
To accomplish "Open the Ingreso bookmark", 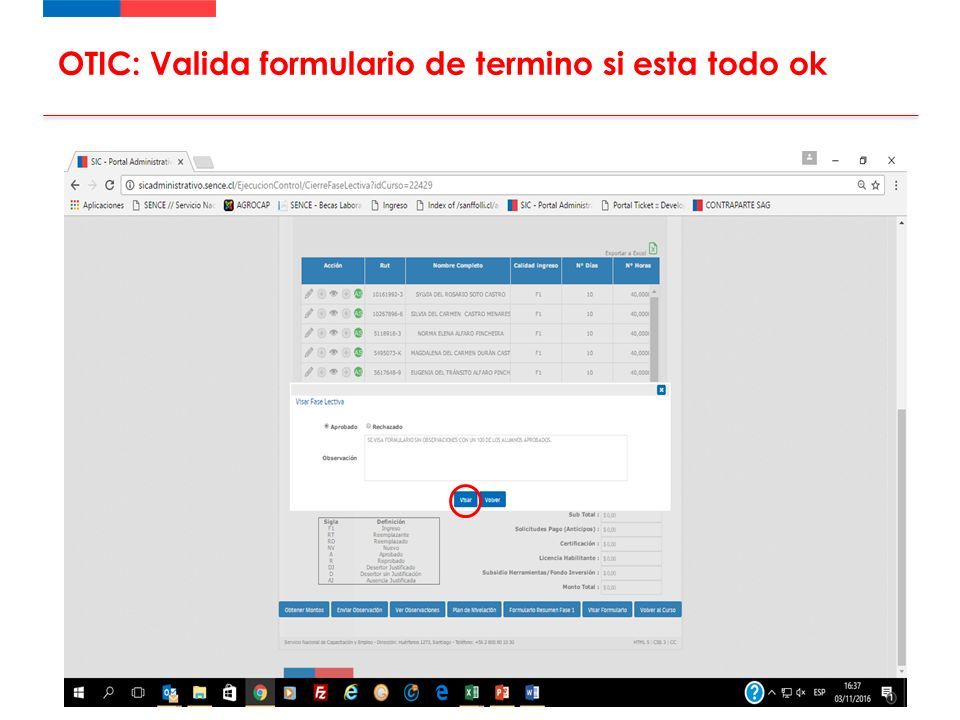I will click(389, 205).
